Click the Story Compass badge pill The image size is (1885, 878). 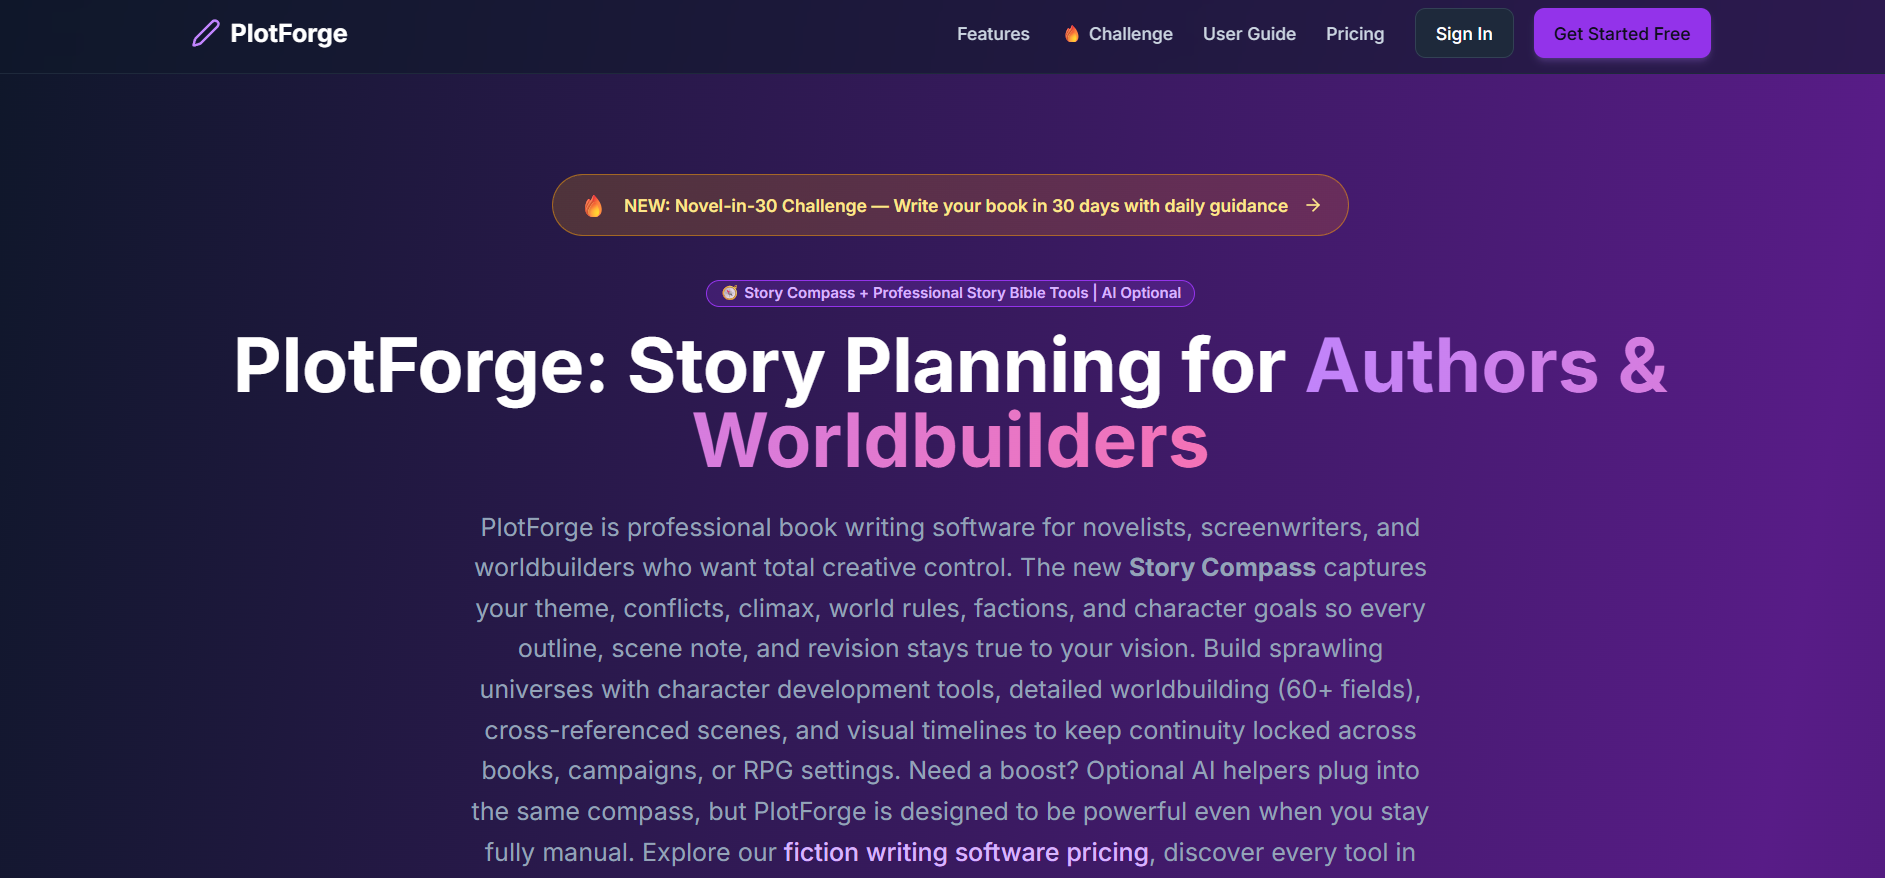(950, 292)
